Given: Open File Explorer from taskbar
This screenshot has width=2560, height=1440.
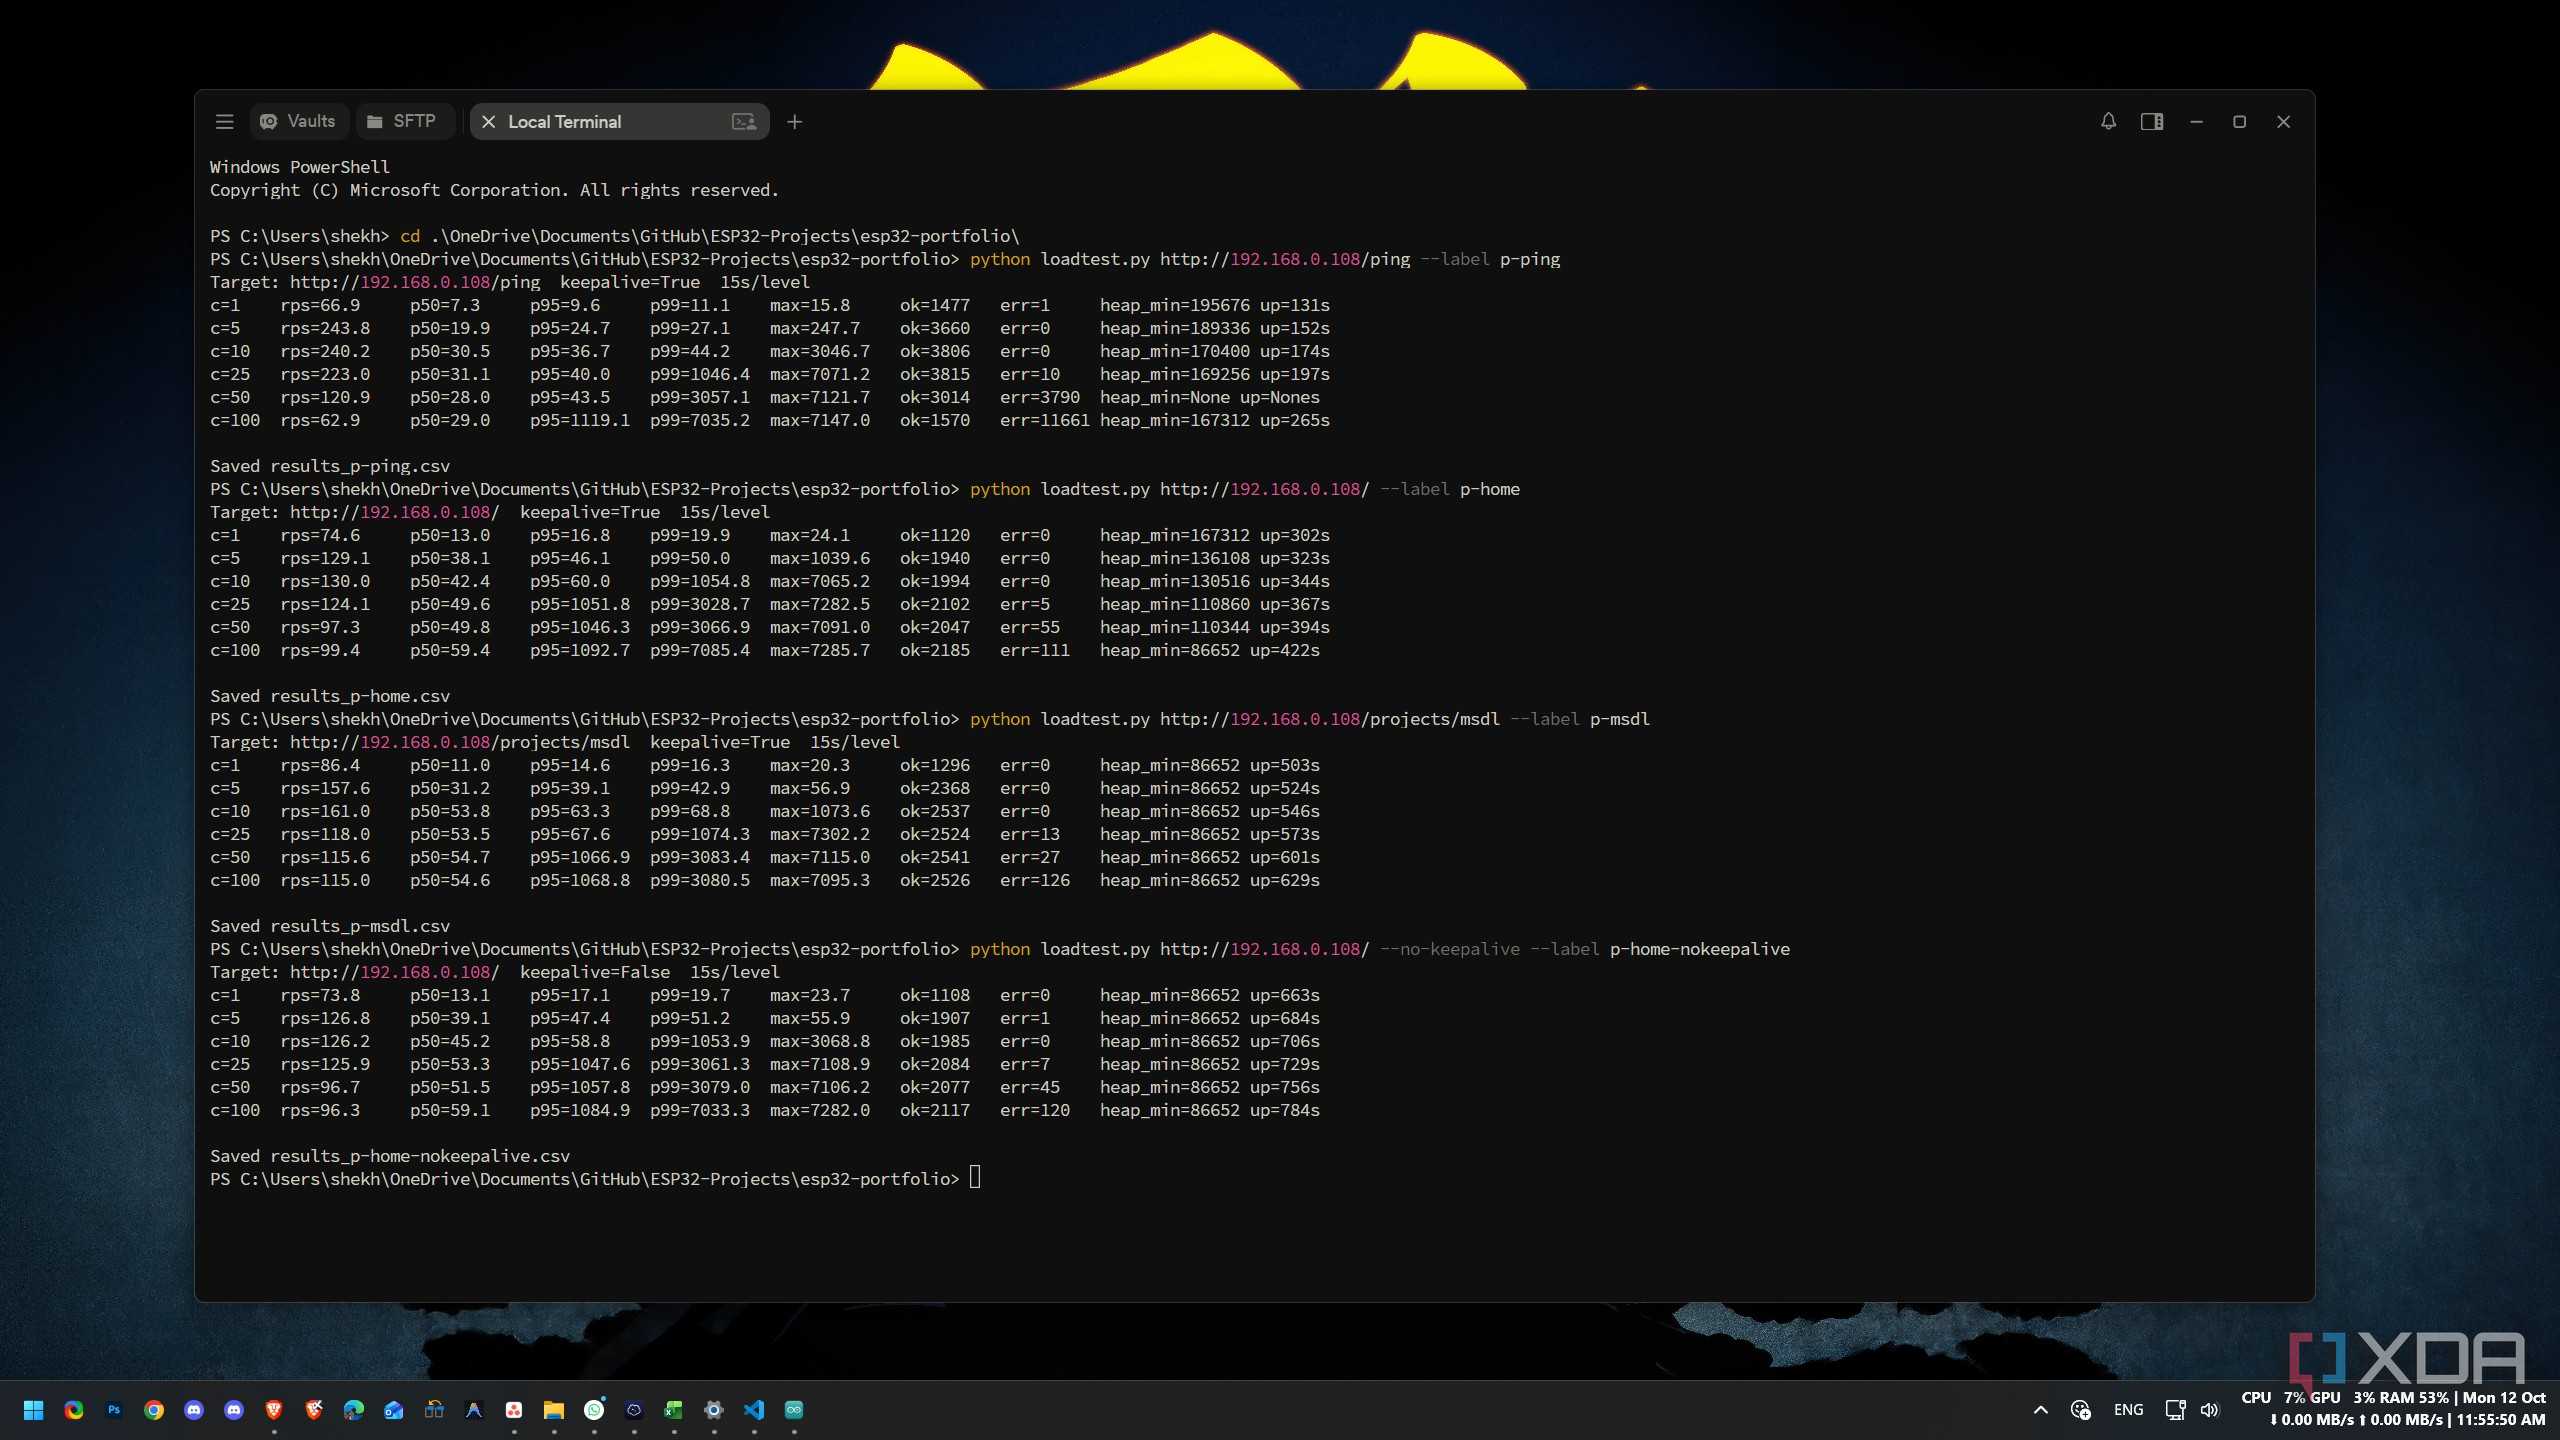Looking at the screenshot, I should [x=553, y=1410].
